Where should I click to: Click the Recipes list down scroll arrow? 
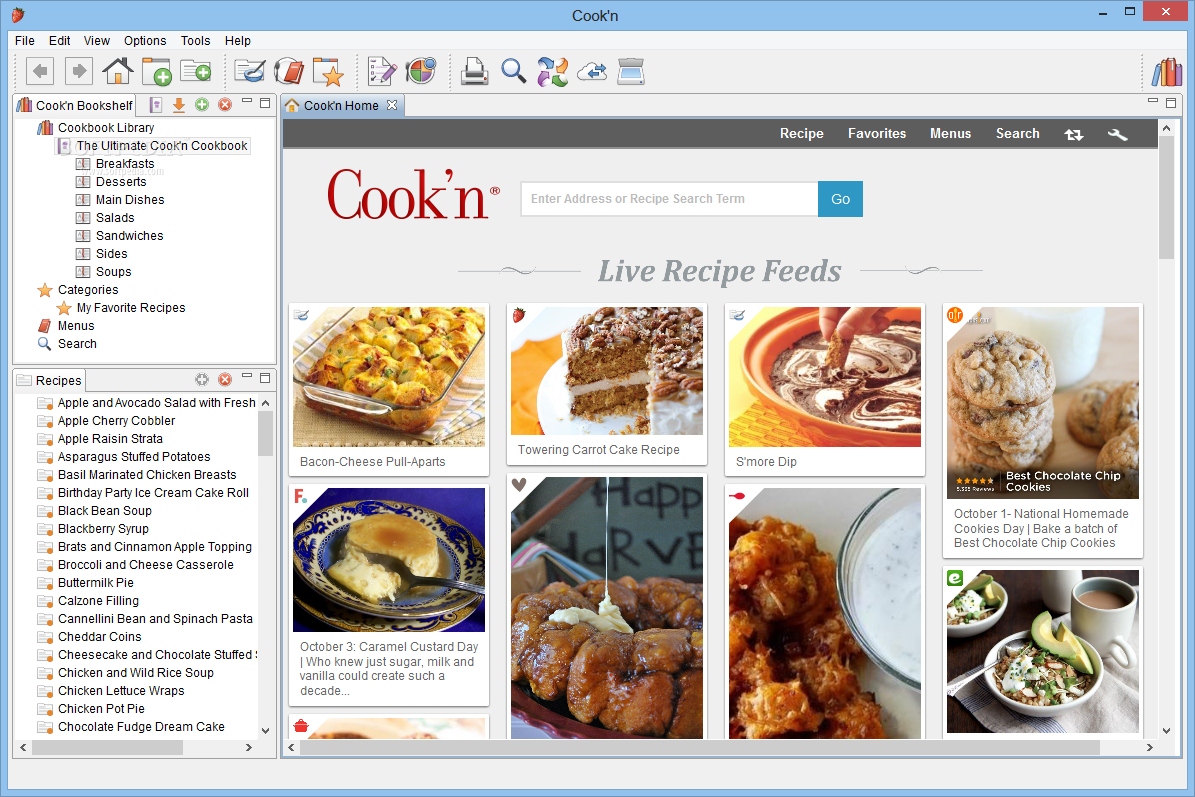pyautogui.click(x=265, y=731)
